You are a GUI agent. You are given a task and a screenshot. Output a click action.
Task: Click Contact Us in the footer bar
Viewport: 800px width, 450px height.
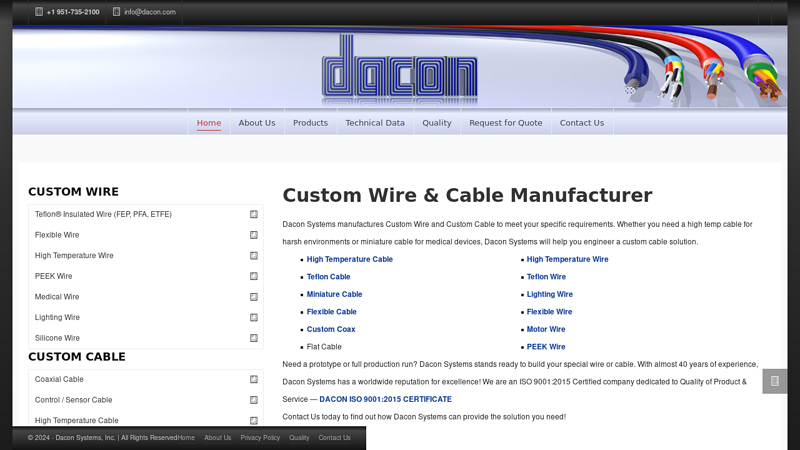334,438
